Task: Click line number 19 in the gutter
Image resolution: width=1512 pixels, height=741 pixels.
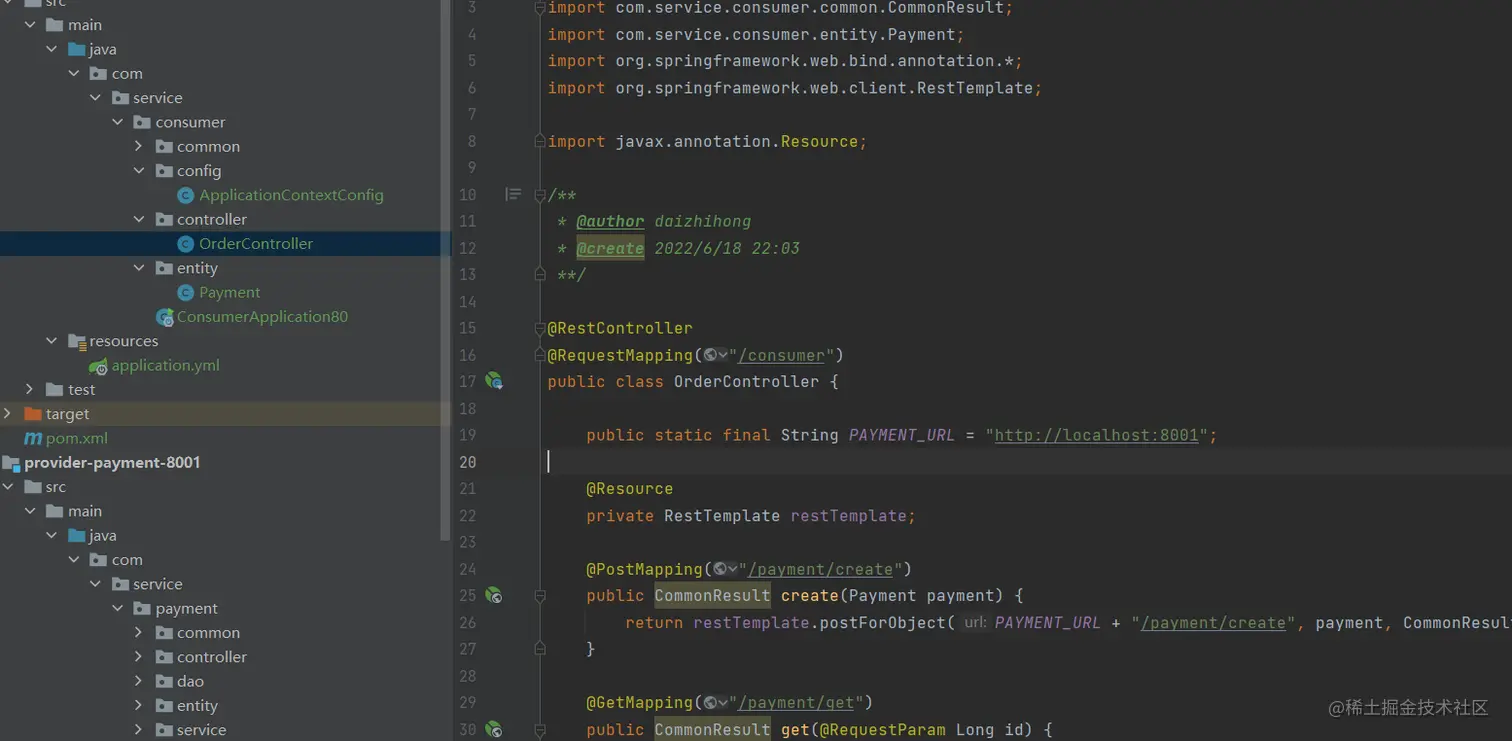Action: tap(467, 435)
